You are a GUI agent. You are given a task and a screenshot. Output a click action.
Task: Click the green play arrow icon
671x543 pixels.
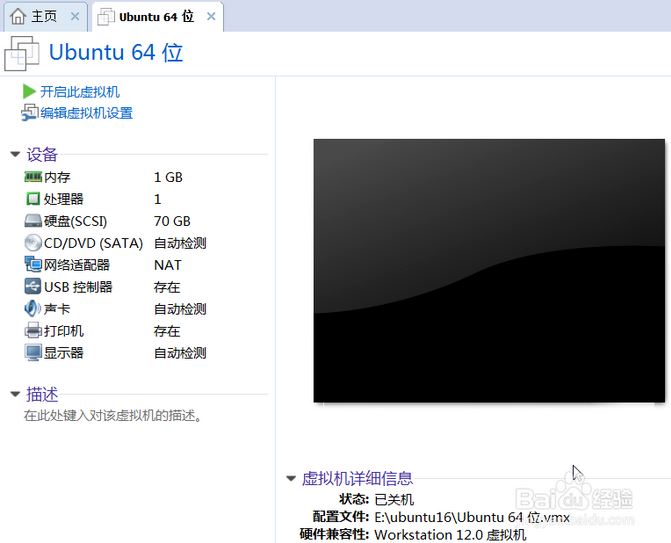[x=29, y=91]
